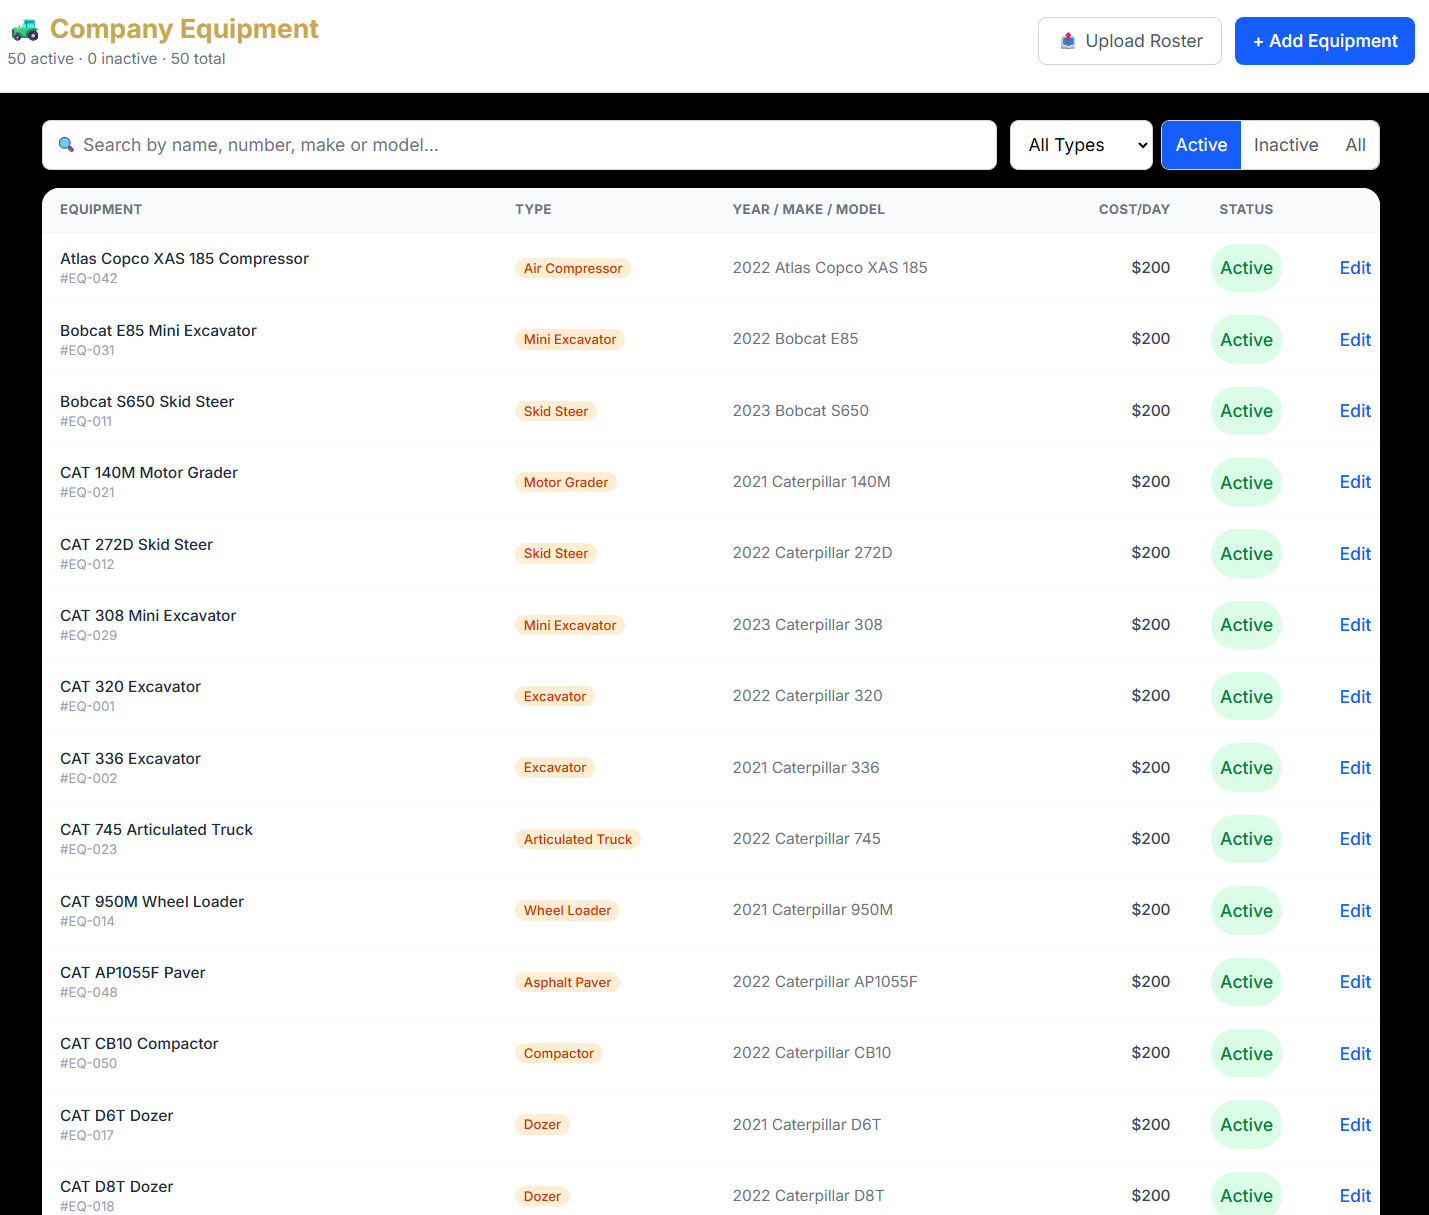The image size is (1429, 1215).
Task: Click the Wheel Loader type tag
Action: 567,910
